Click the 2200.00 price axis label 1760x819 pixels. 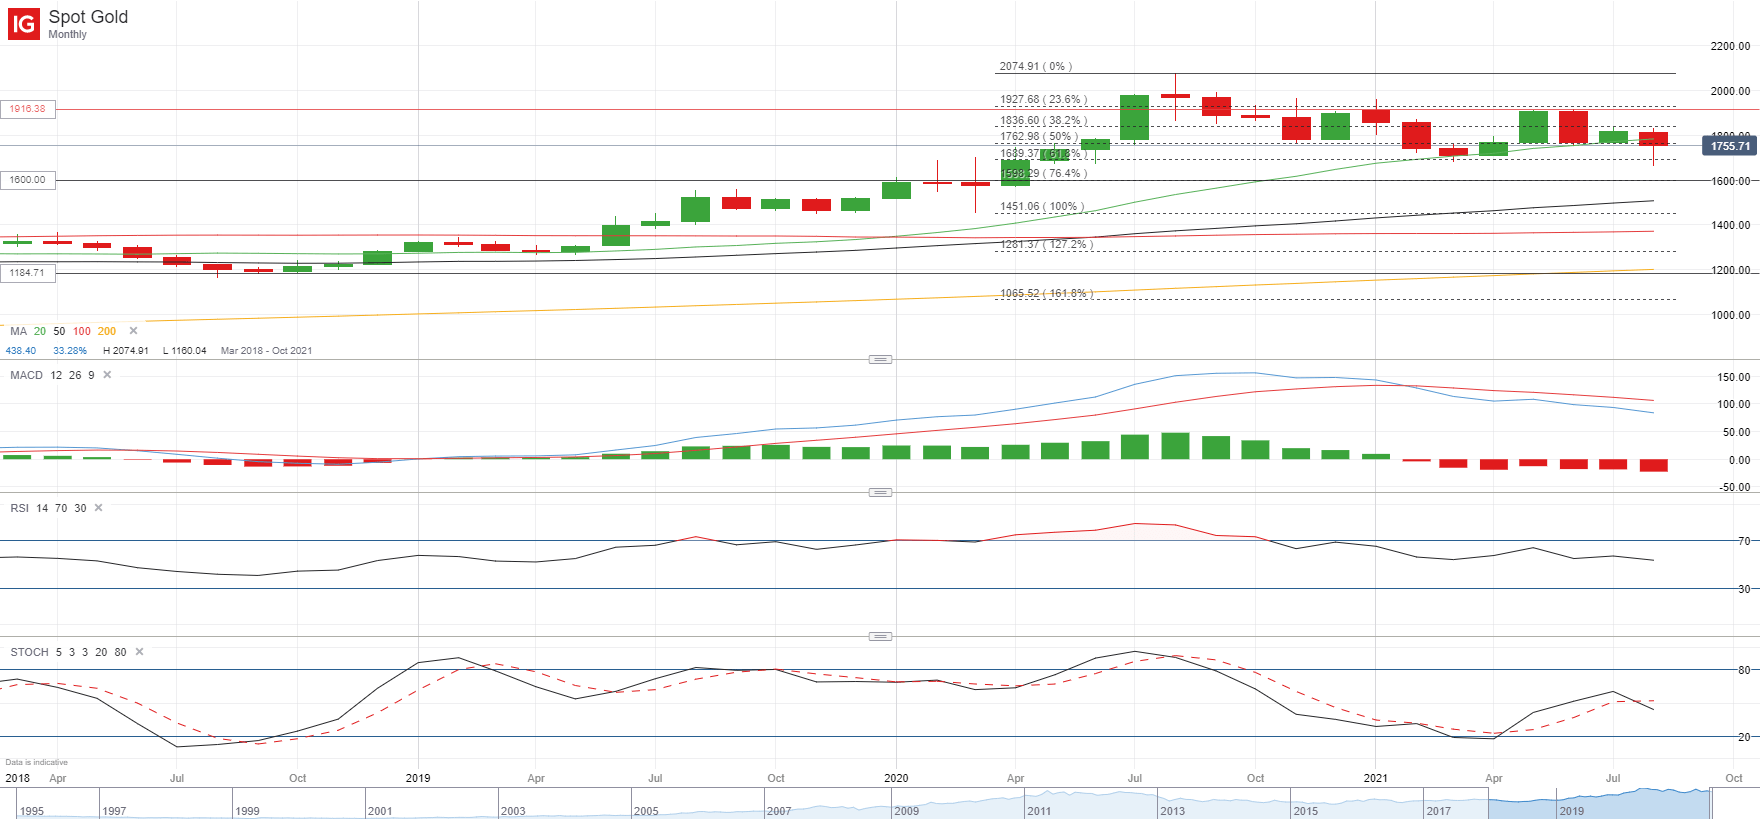click(1730, 46)
